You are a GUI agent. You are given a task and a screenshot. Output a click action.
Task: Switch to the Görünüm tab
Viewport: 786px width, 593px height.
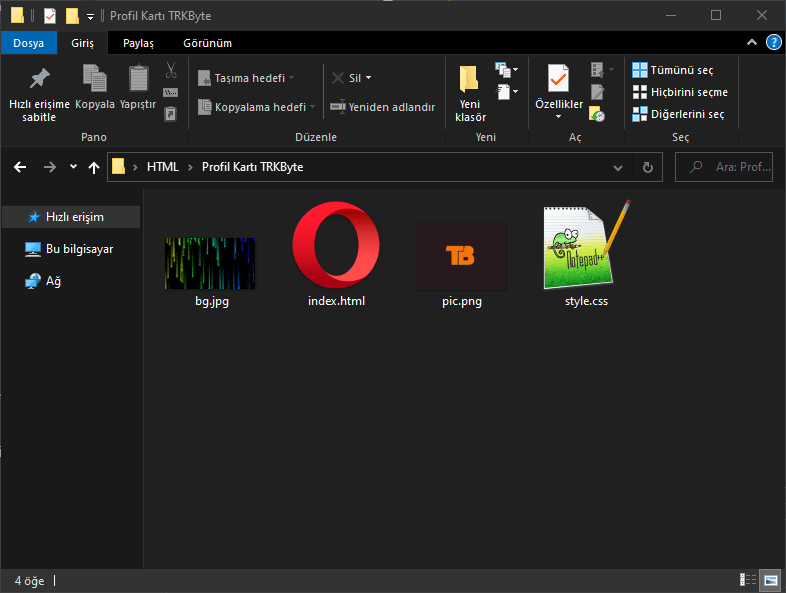[208, 43]
